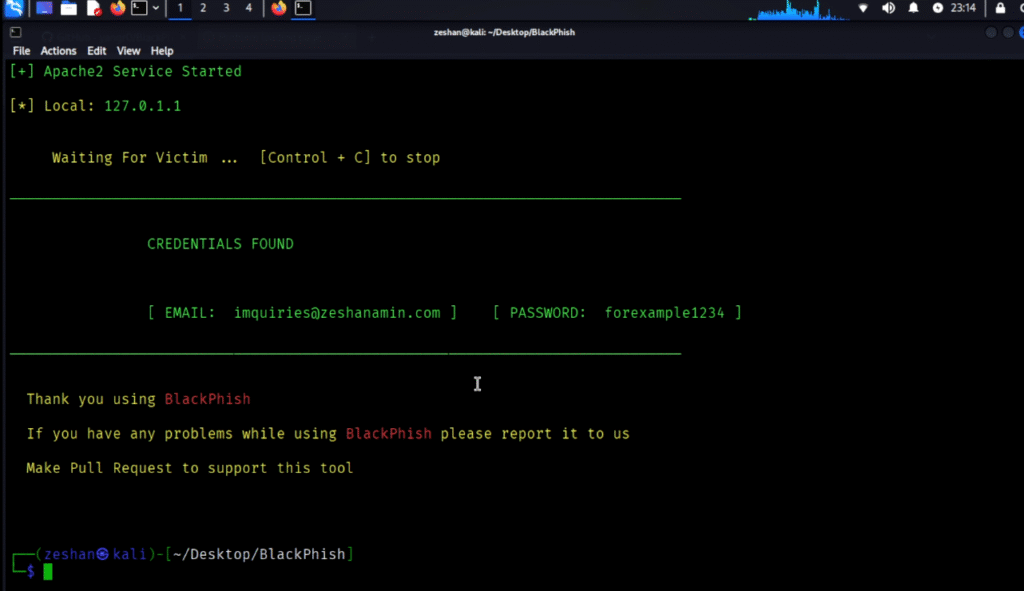Open the Help menu

[x=162, y=51]
